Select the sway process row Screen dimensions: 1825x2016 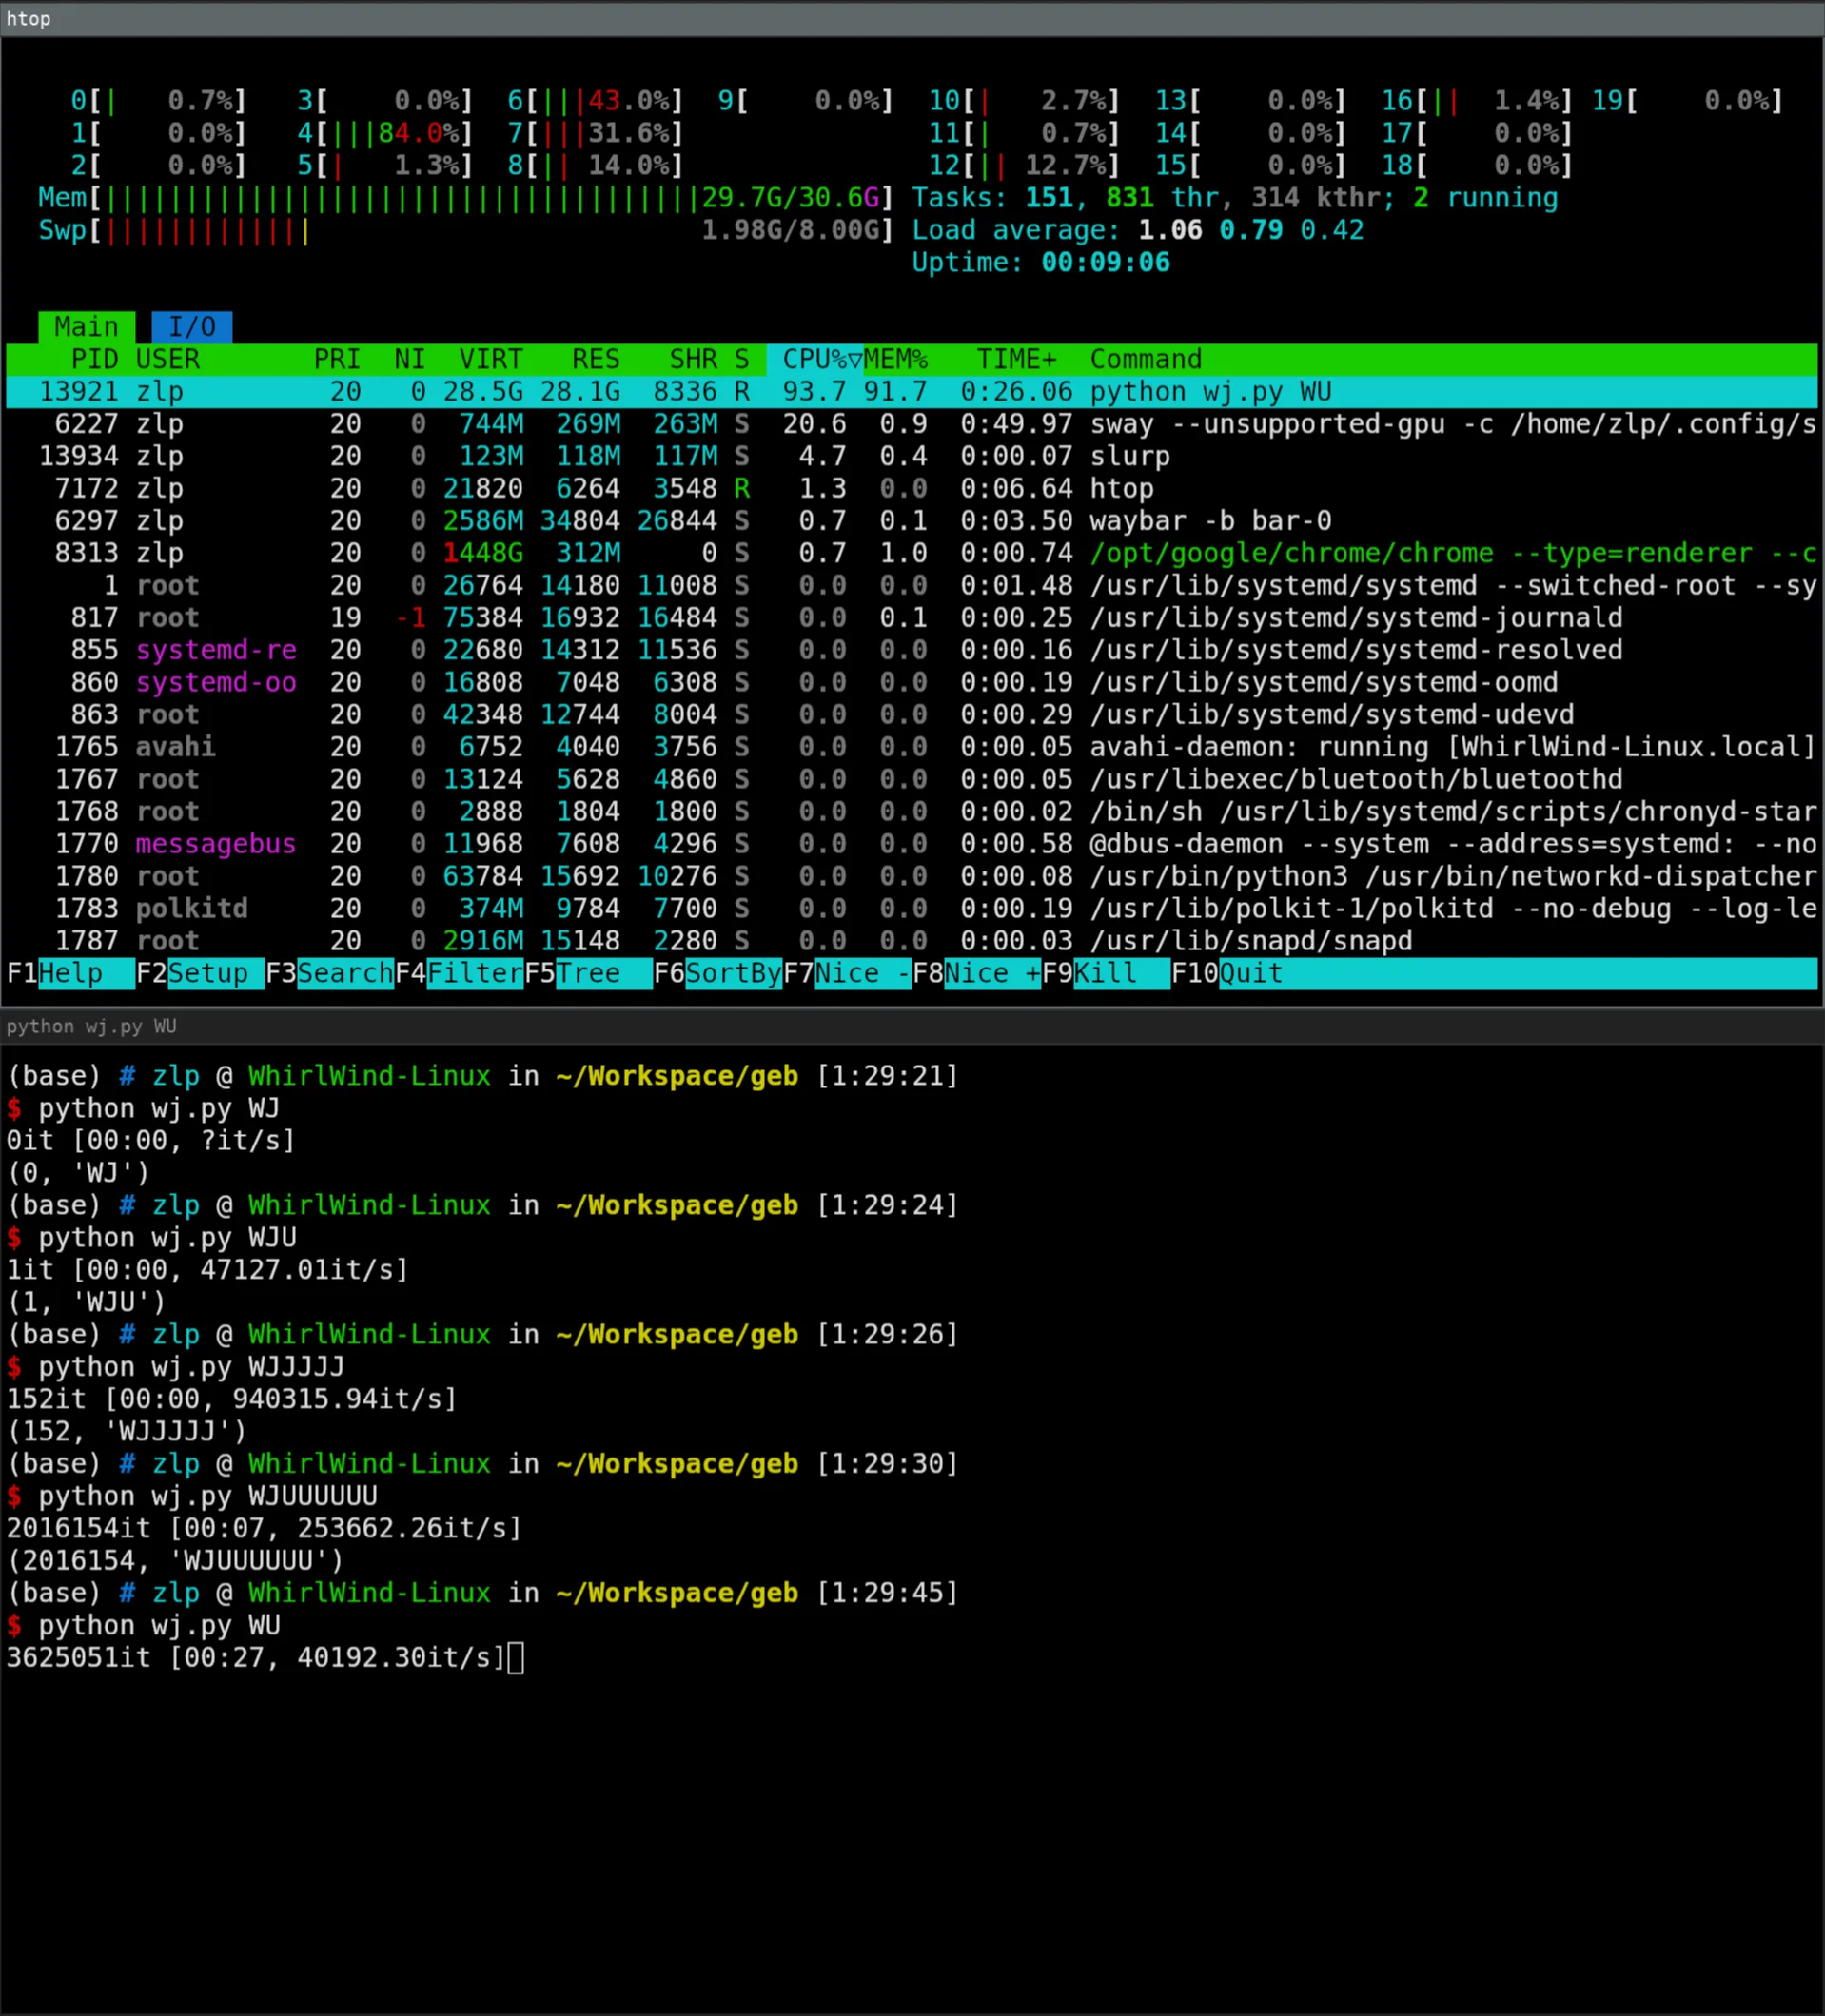pos(912,424)
